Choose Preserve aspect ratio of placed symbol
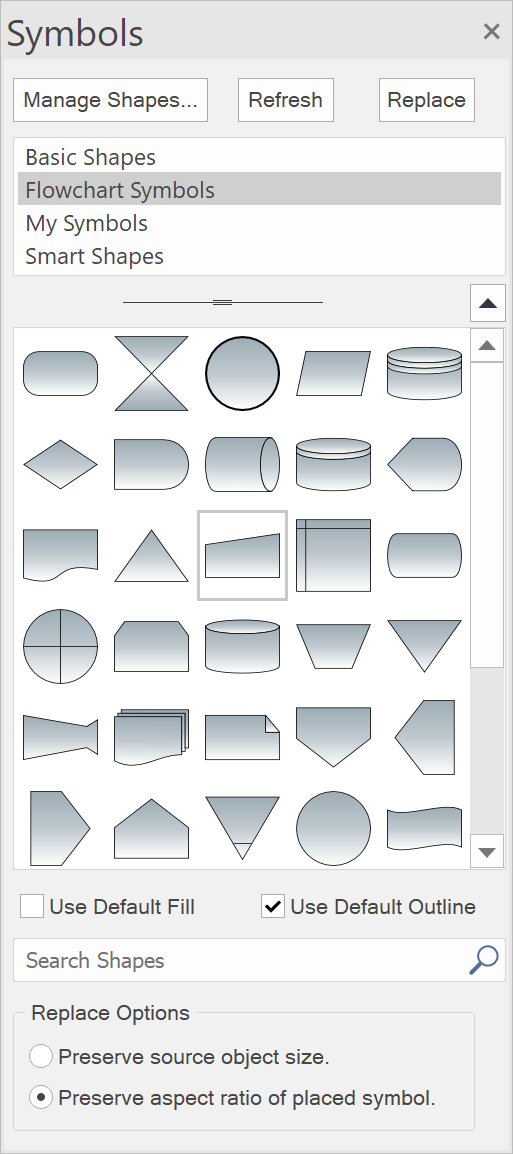This screenshot has height=1154, width=513. click(x=40, y=1098)
